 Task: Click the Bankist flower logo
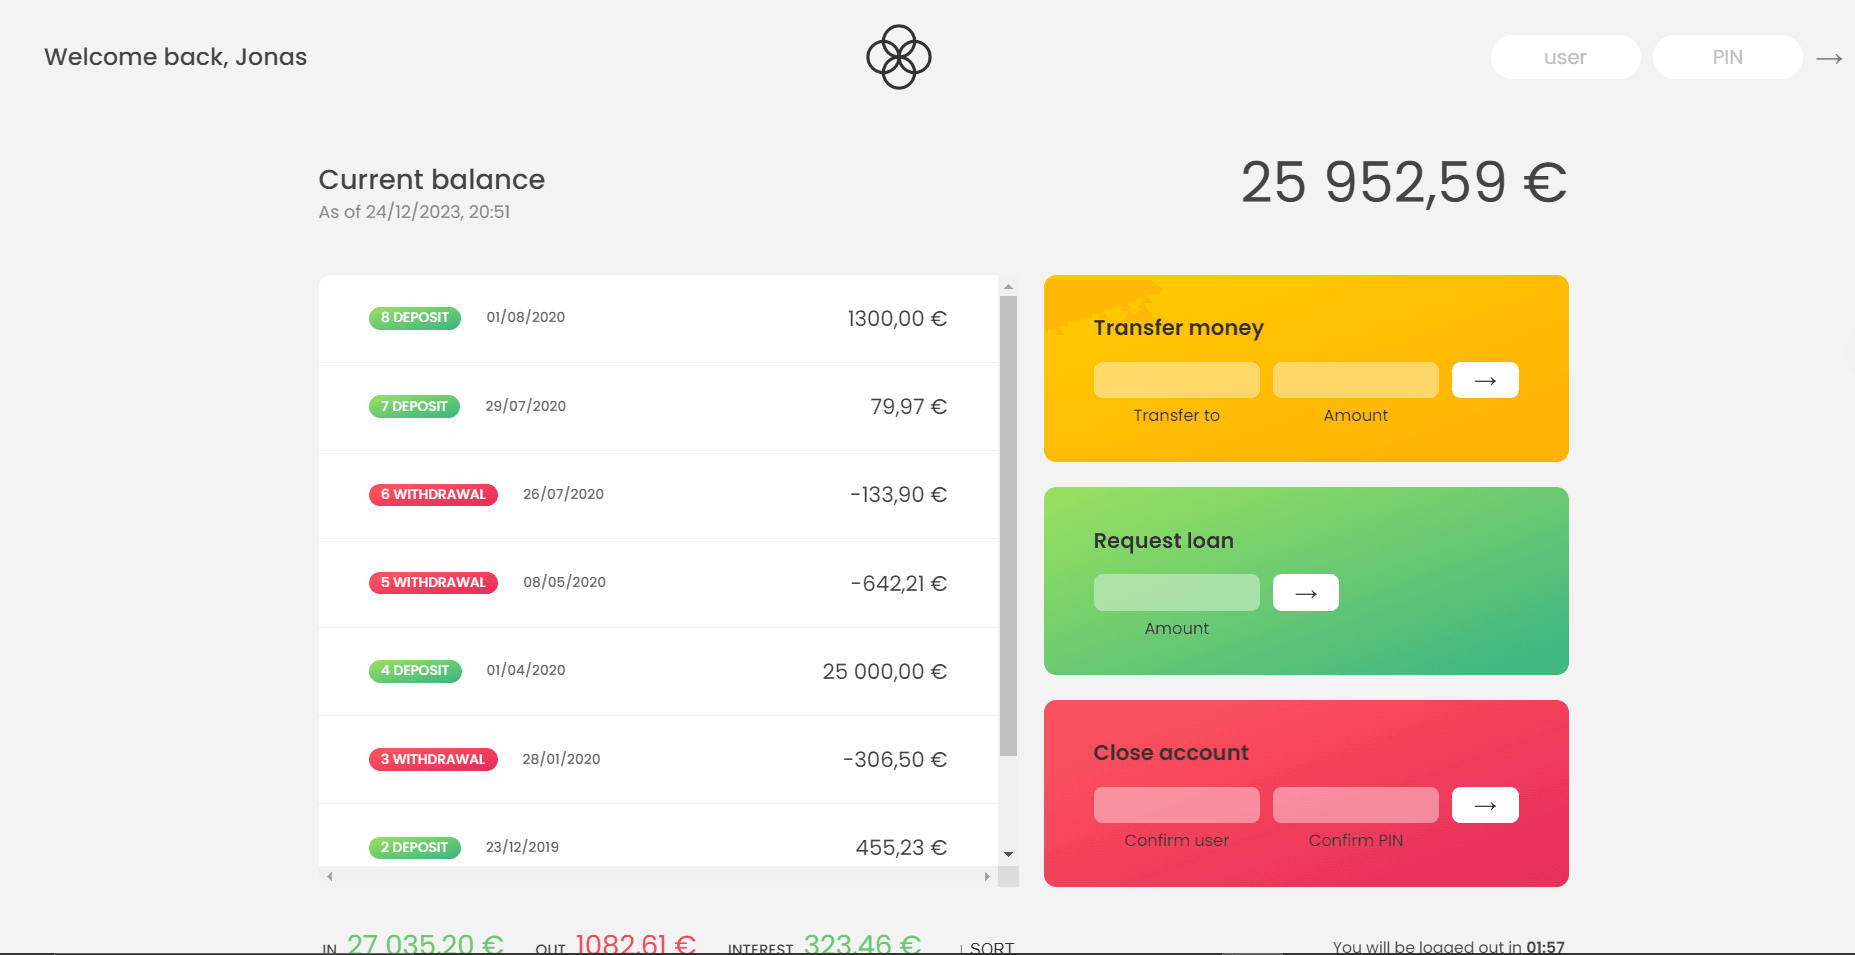899,57
